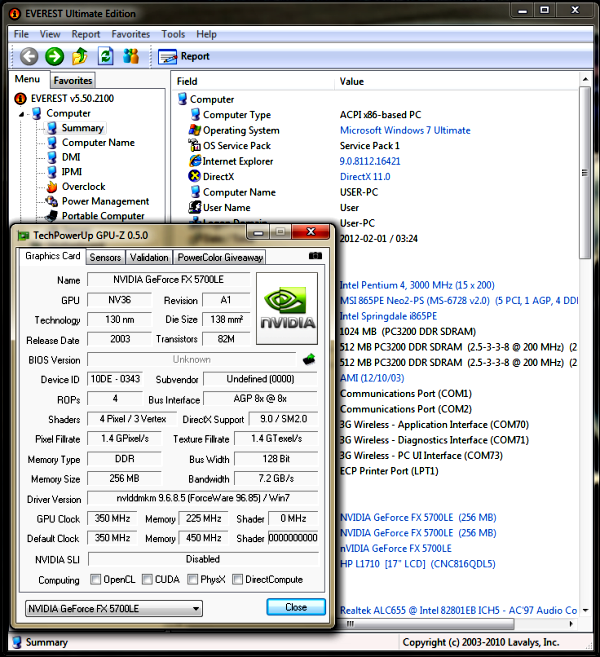This screenshot has width=600, height=657.
Task: Click the User Name row icon
Action: [194, 207]
